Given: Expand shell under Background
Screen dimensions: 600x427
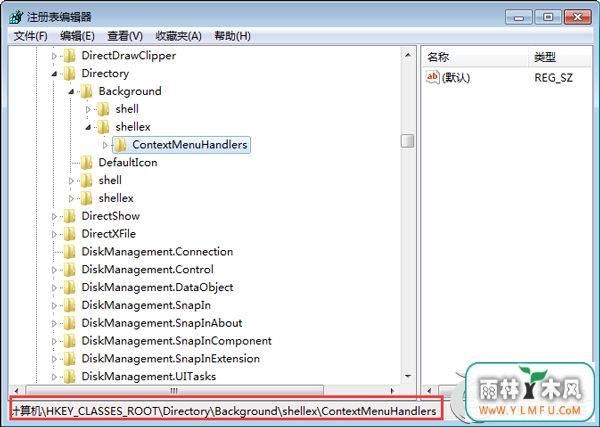Looking at the screenshot, I should point(88,109).
